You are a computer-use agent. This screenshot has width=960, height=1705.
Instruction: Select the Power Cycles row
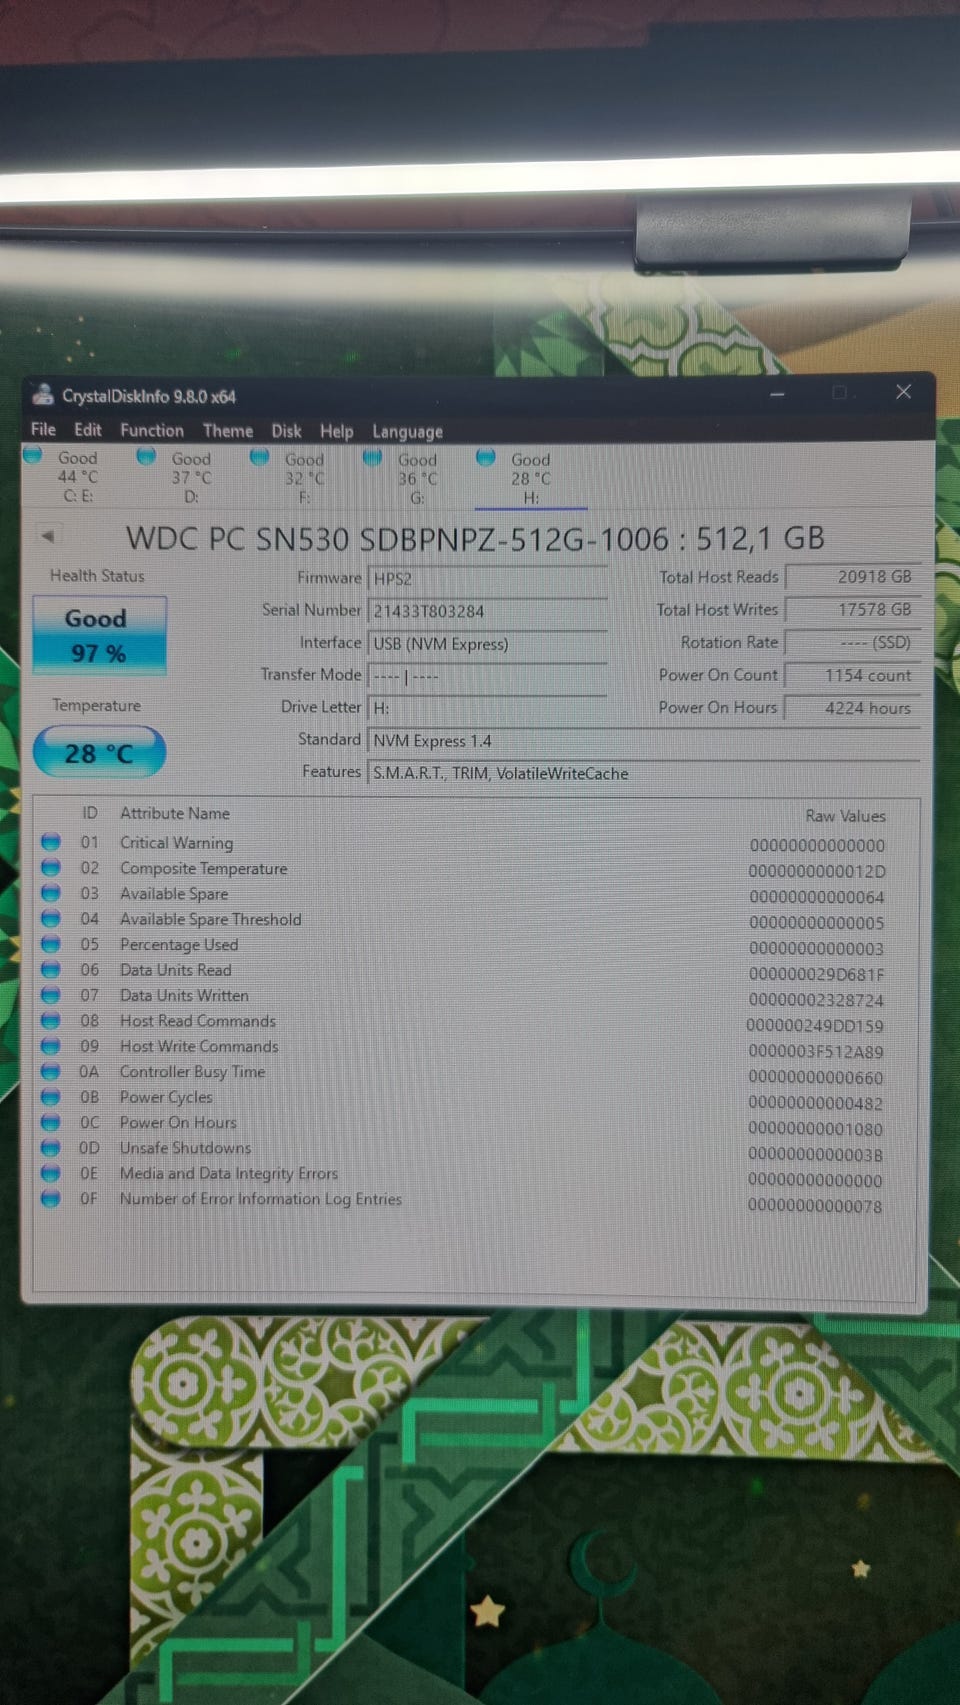[476, 1098]
